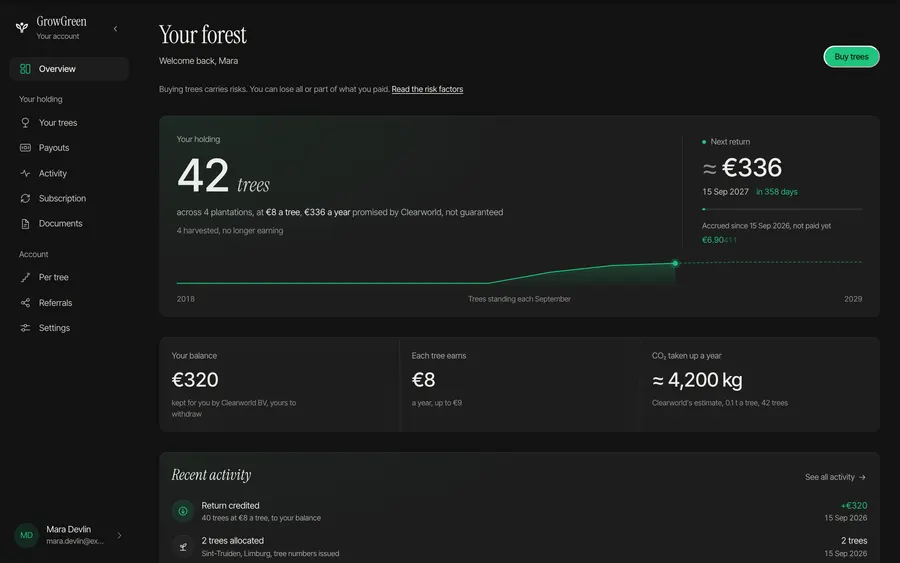Click the Next return green status dot
900x563 pixels.
pyautogui.click(x=704, y=142)
